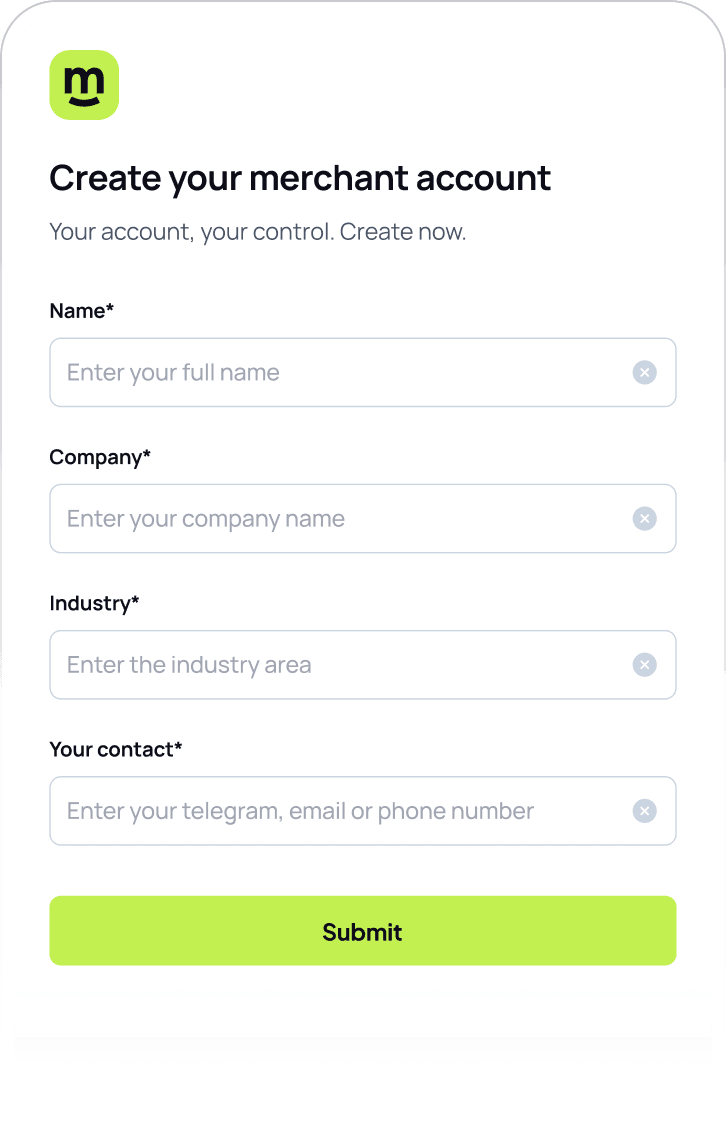Screen dimensions: 726x1125
Task: Click the Name* field label
Action: click(82, 311)
